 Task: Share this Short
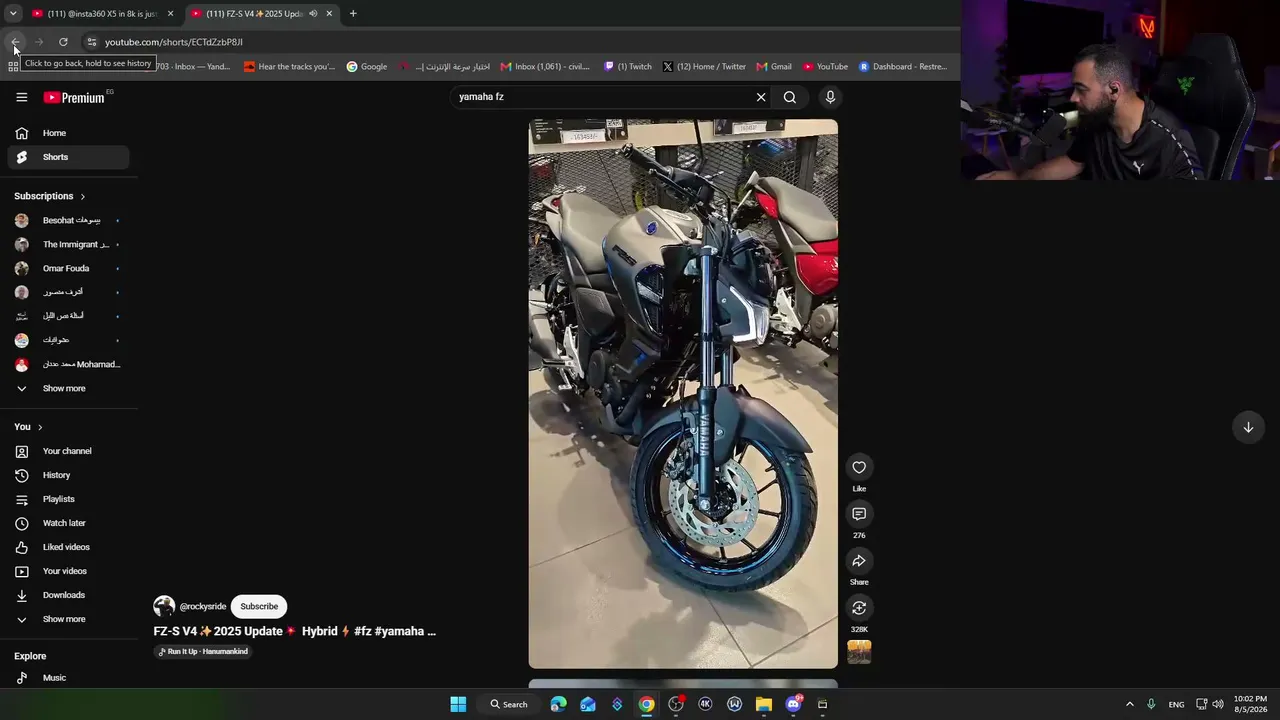pyautogui.click(x=859, y=561)
